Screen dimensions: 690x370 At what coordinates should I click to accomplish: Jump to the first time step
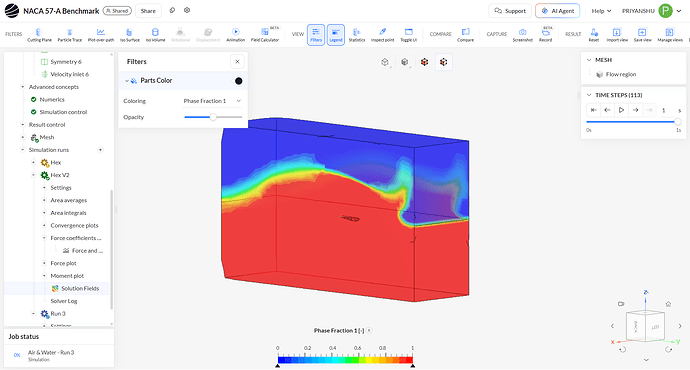coord(593,110)
